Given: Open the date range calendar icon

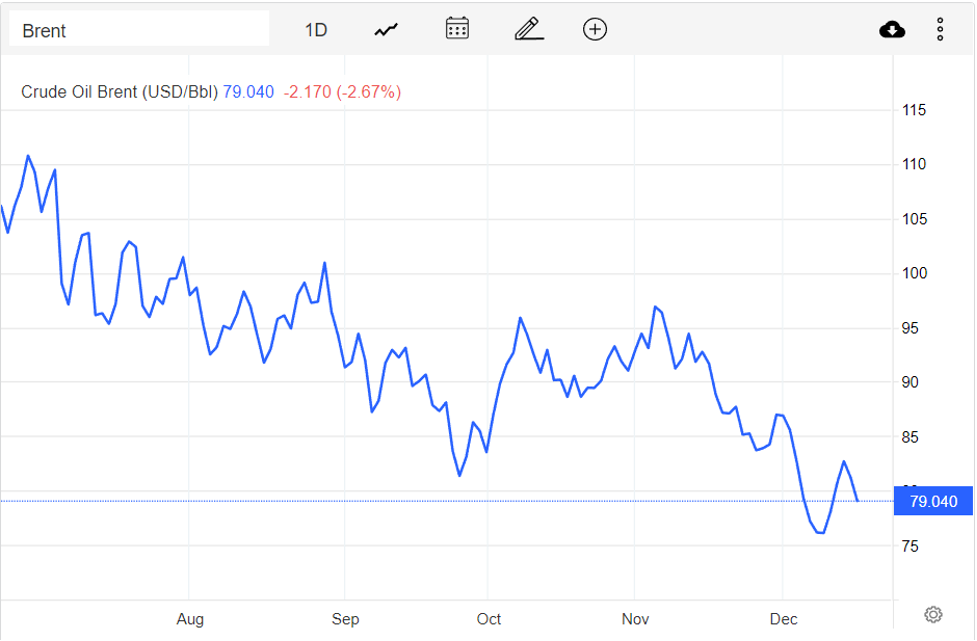Looking at the screenshot, I should coord(457,28).
